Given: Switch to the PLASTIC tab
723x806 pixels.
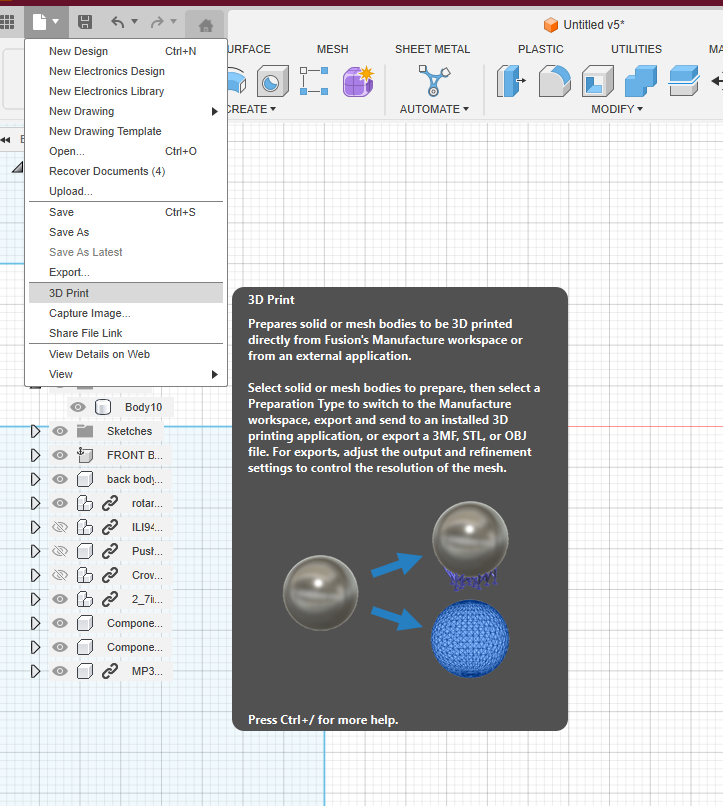Looking at the screenshot, I should coord(541,49).
